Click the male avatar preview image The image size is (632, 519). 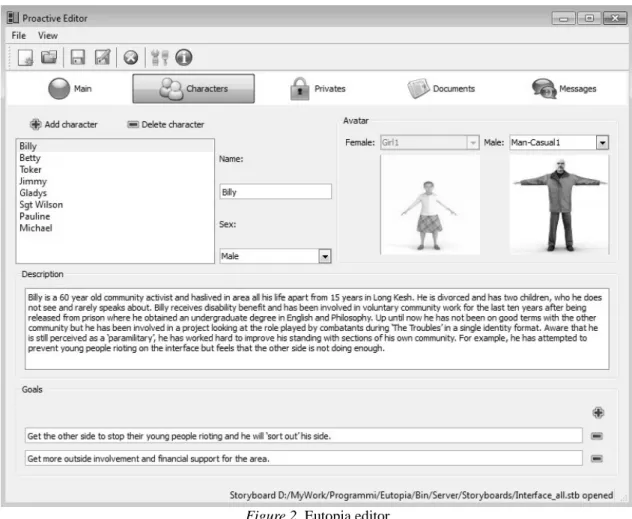(559, 205)
